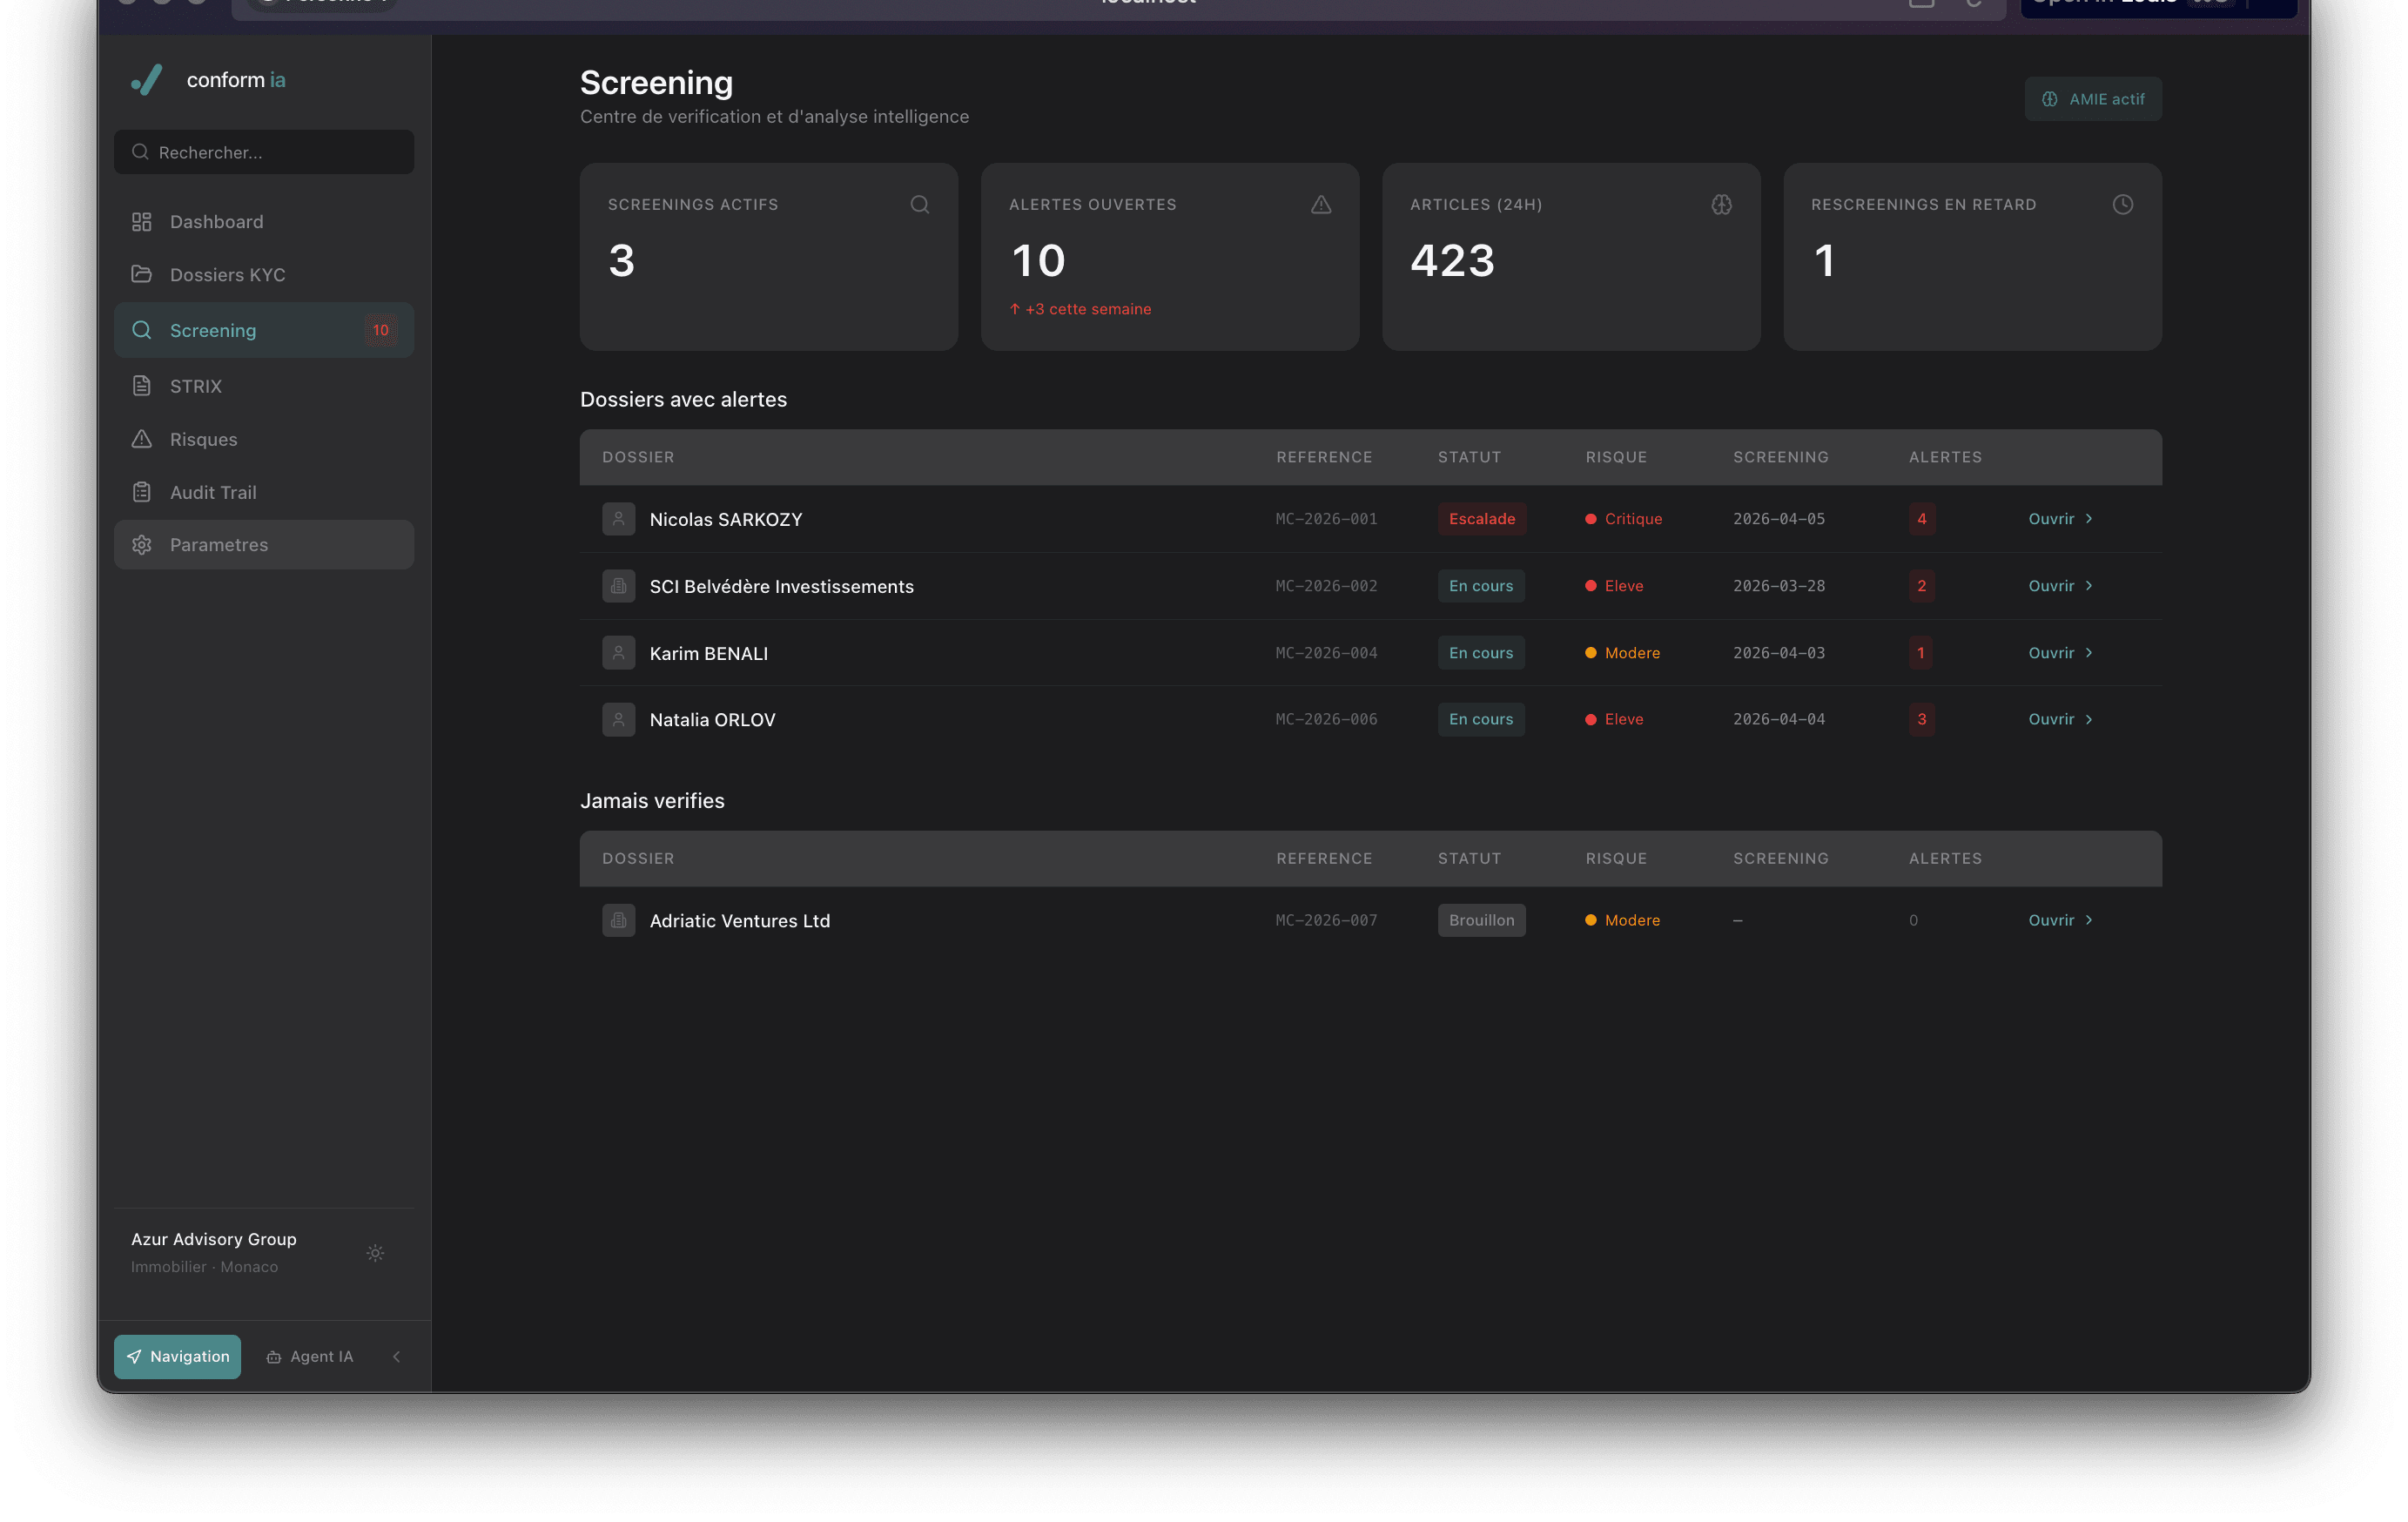Click the Dossiers KYC folder icon
The width and height of the screenshot is (2408, 1522).
tap(142, 274)
